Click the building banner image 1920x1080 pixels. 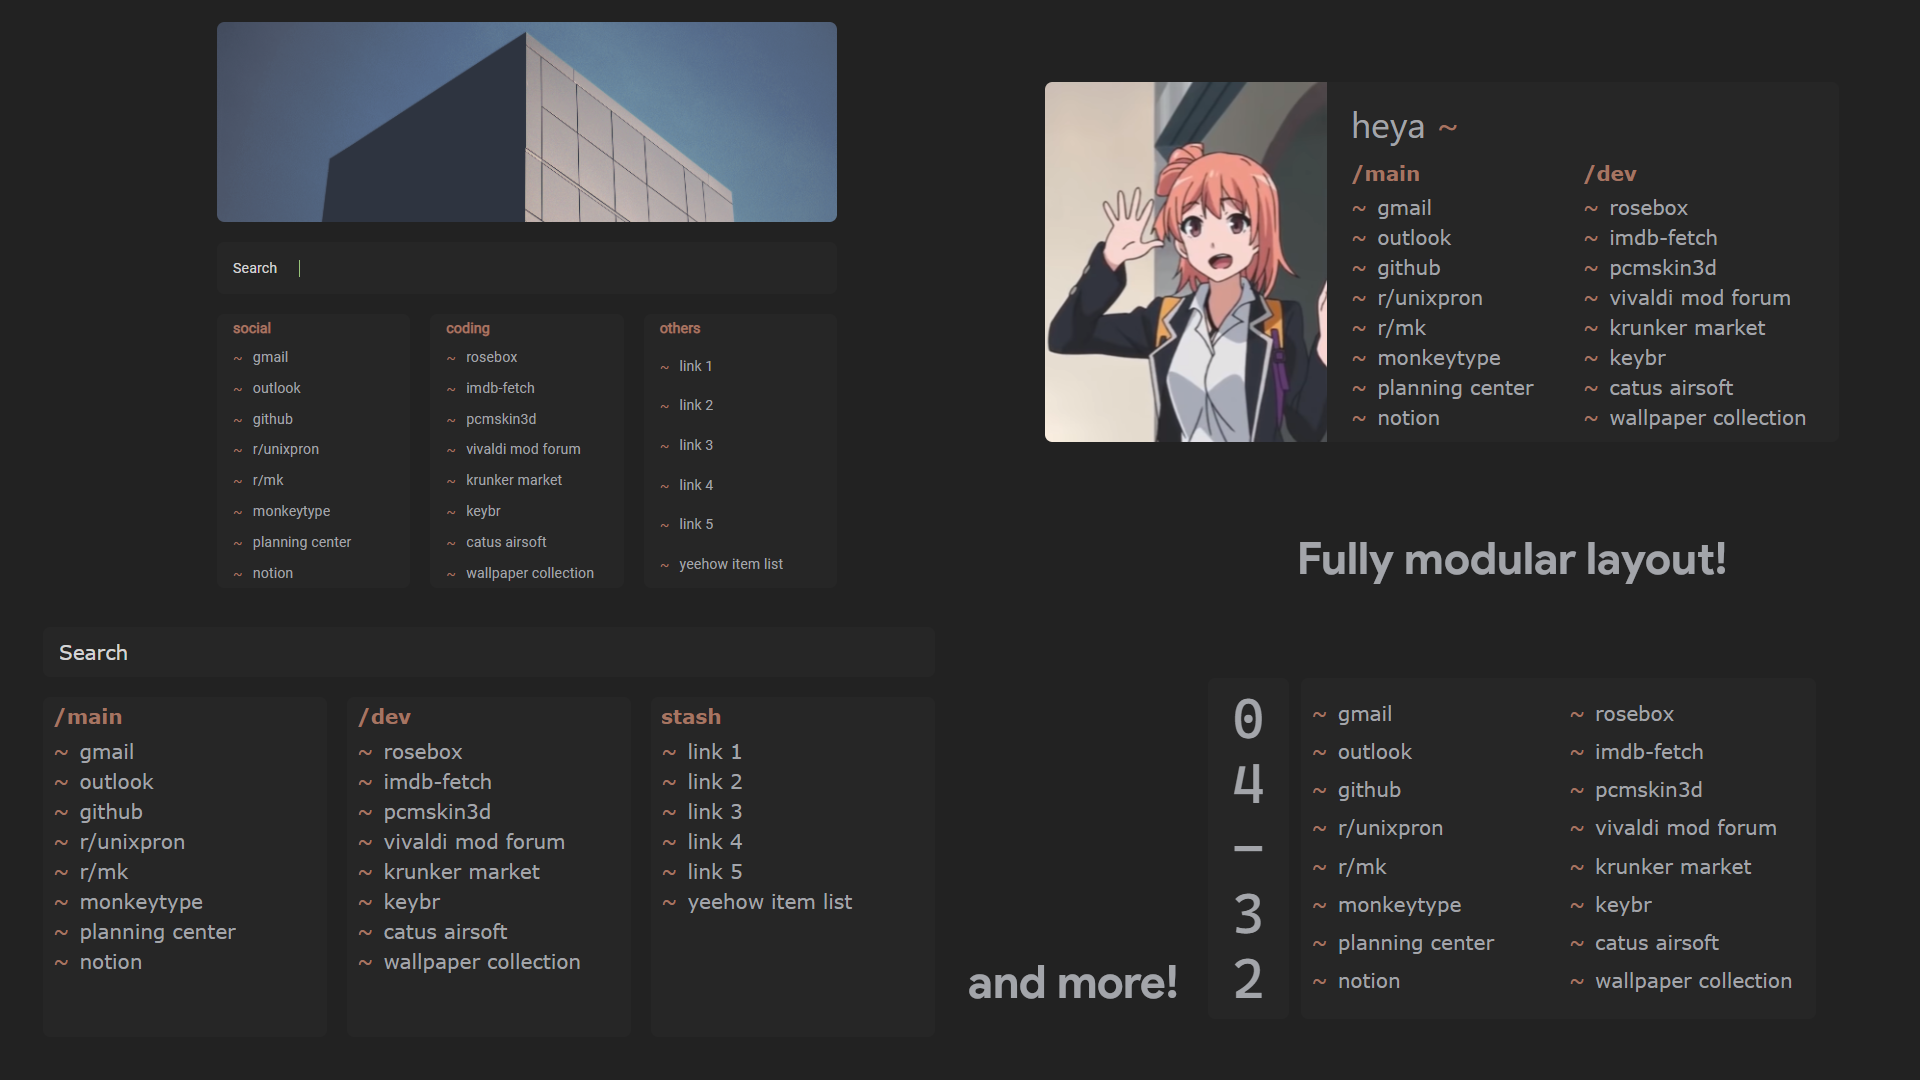coord(527,122)
